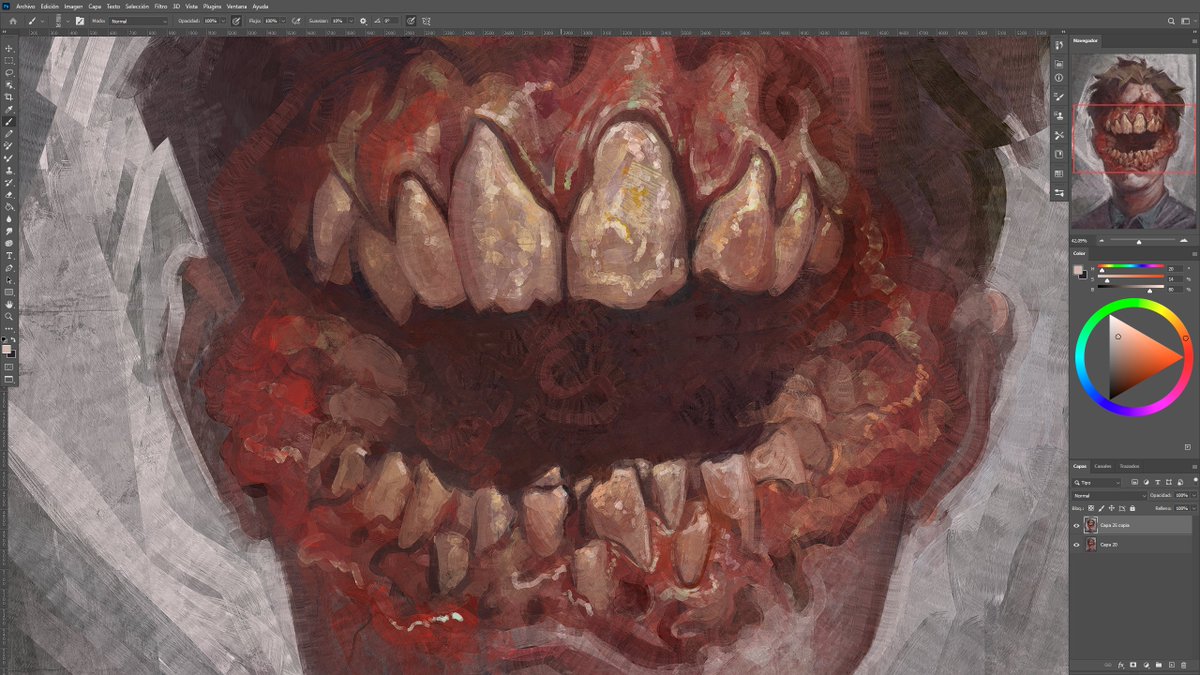Toggle lock position
Screen dimensions: 1200x675
[x=1111, y=508]
